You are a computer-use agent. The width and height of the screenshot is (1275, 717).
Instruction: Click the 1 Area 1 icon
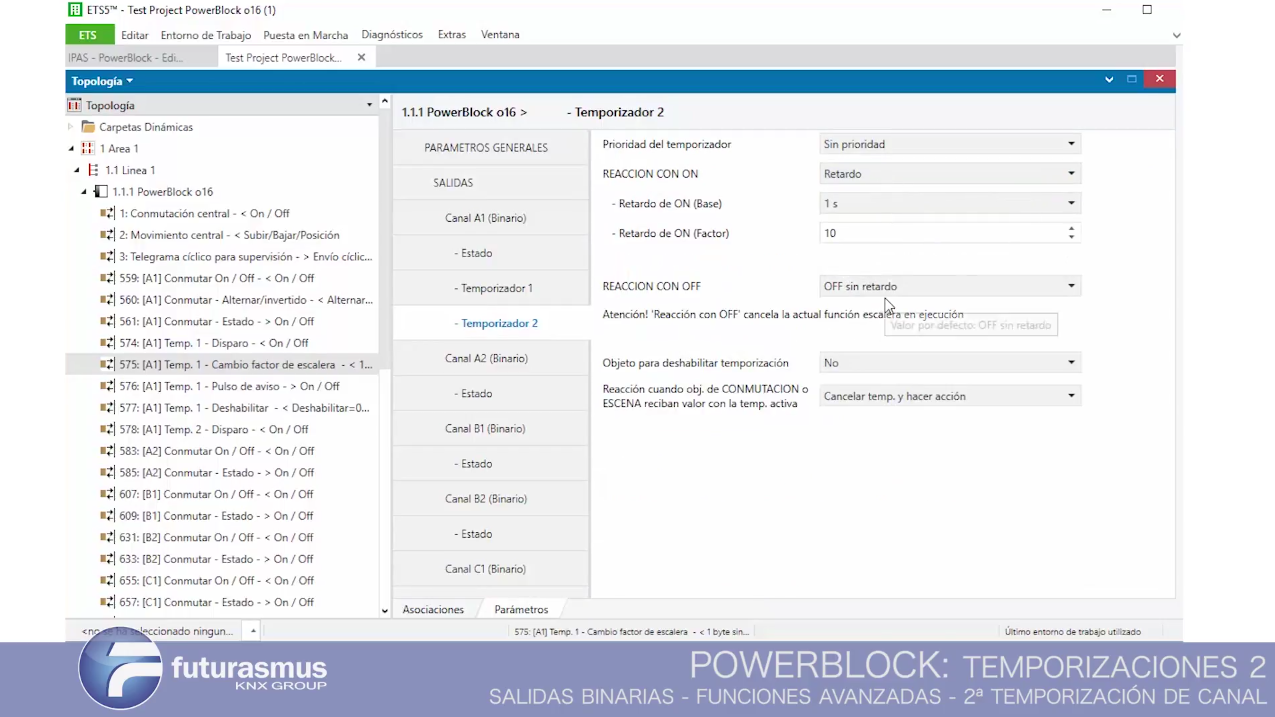88,149
